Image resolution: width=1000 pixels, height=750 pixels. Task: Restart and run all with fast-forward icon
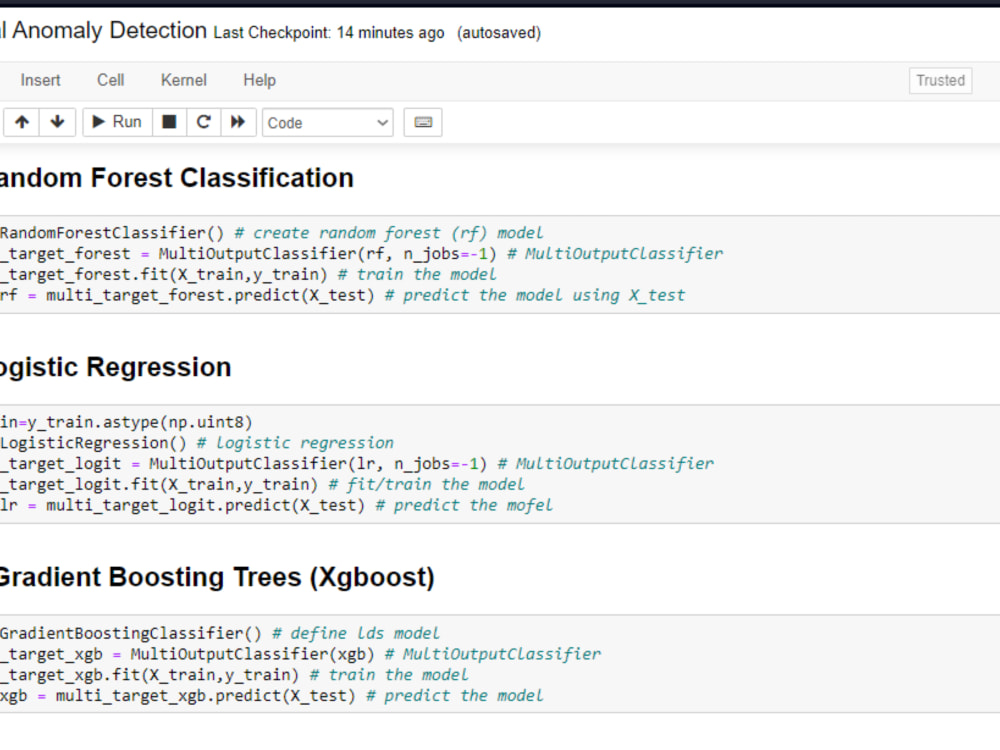(238, 122)
